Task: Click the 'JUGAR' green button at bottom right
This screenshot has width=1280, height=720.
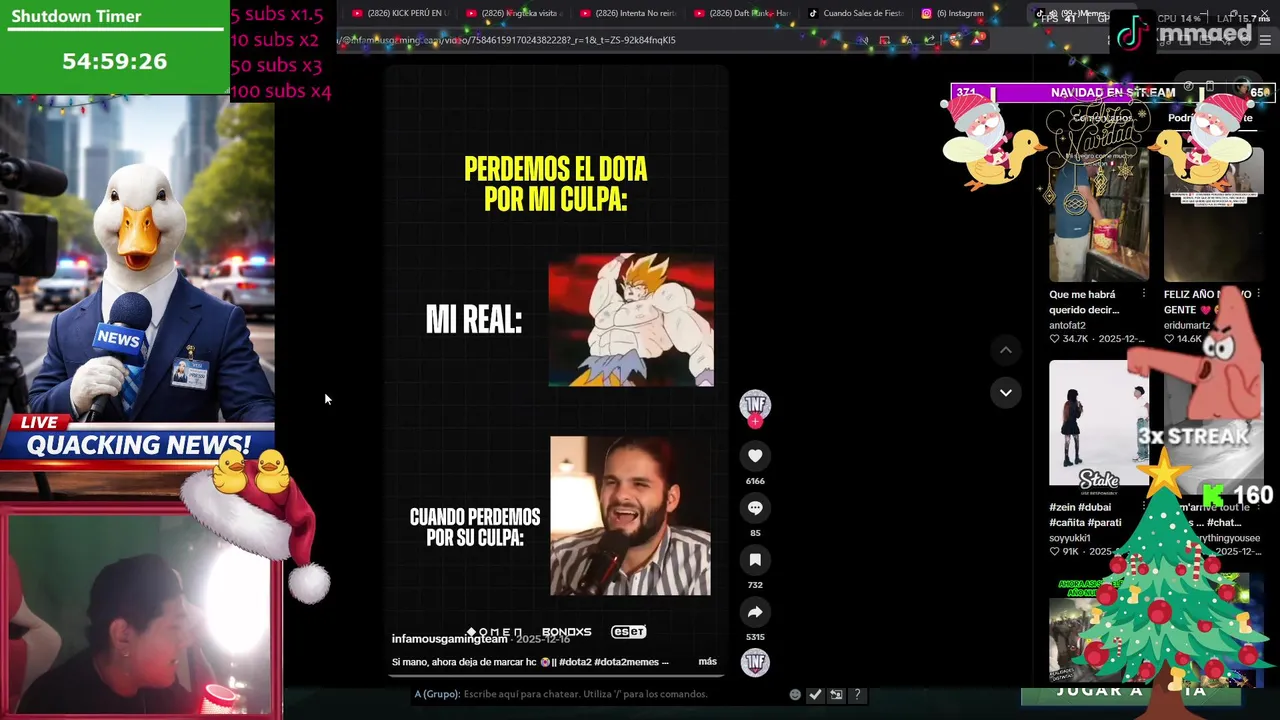Action: (1130, 692)
